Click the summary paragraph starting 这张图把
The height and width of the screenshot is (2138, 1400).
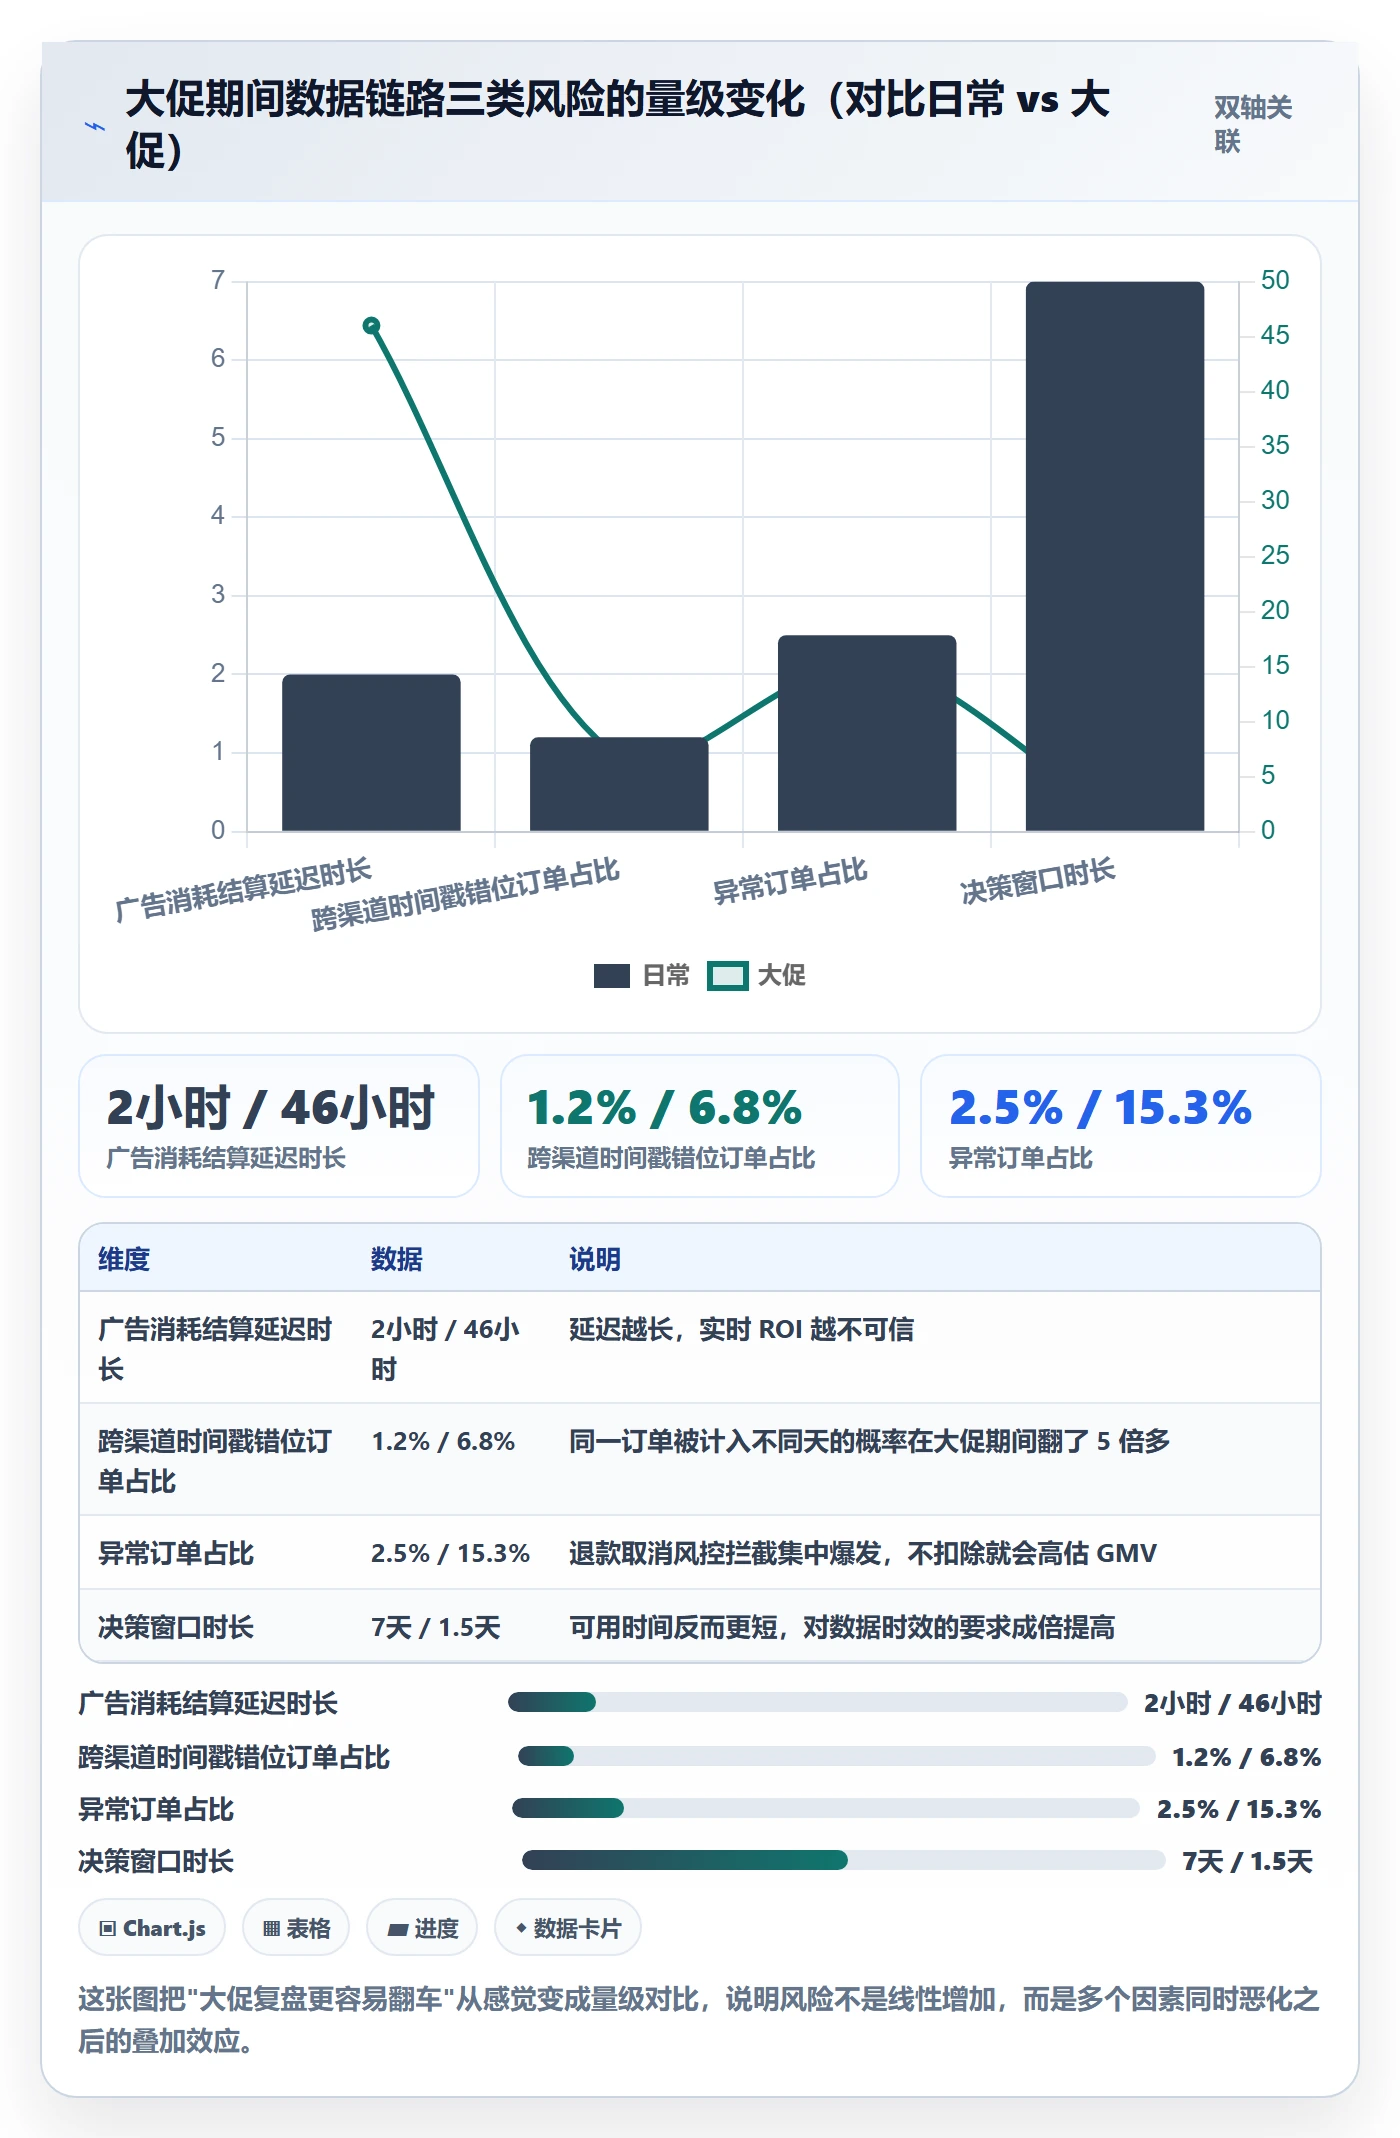click(699, 2020)
